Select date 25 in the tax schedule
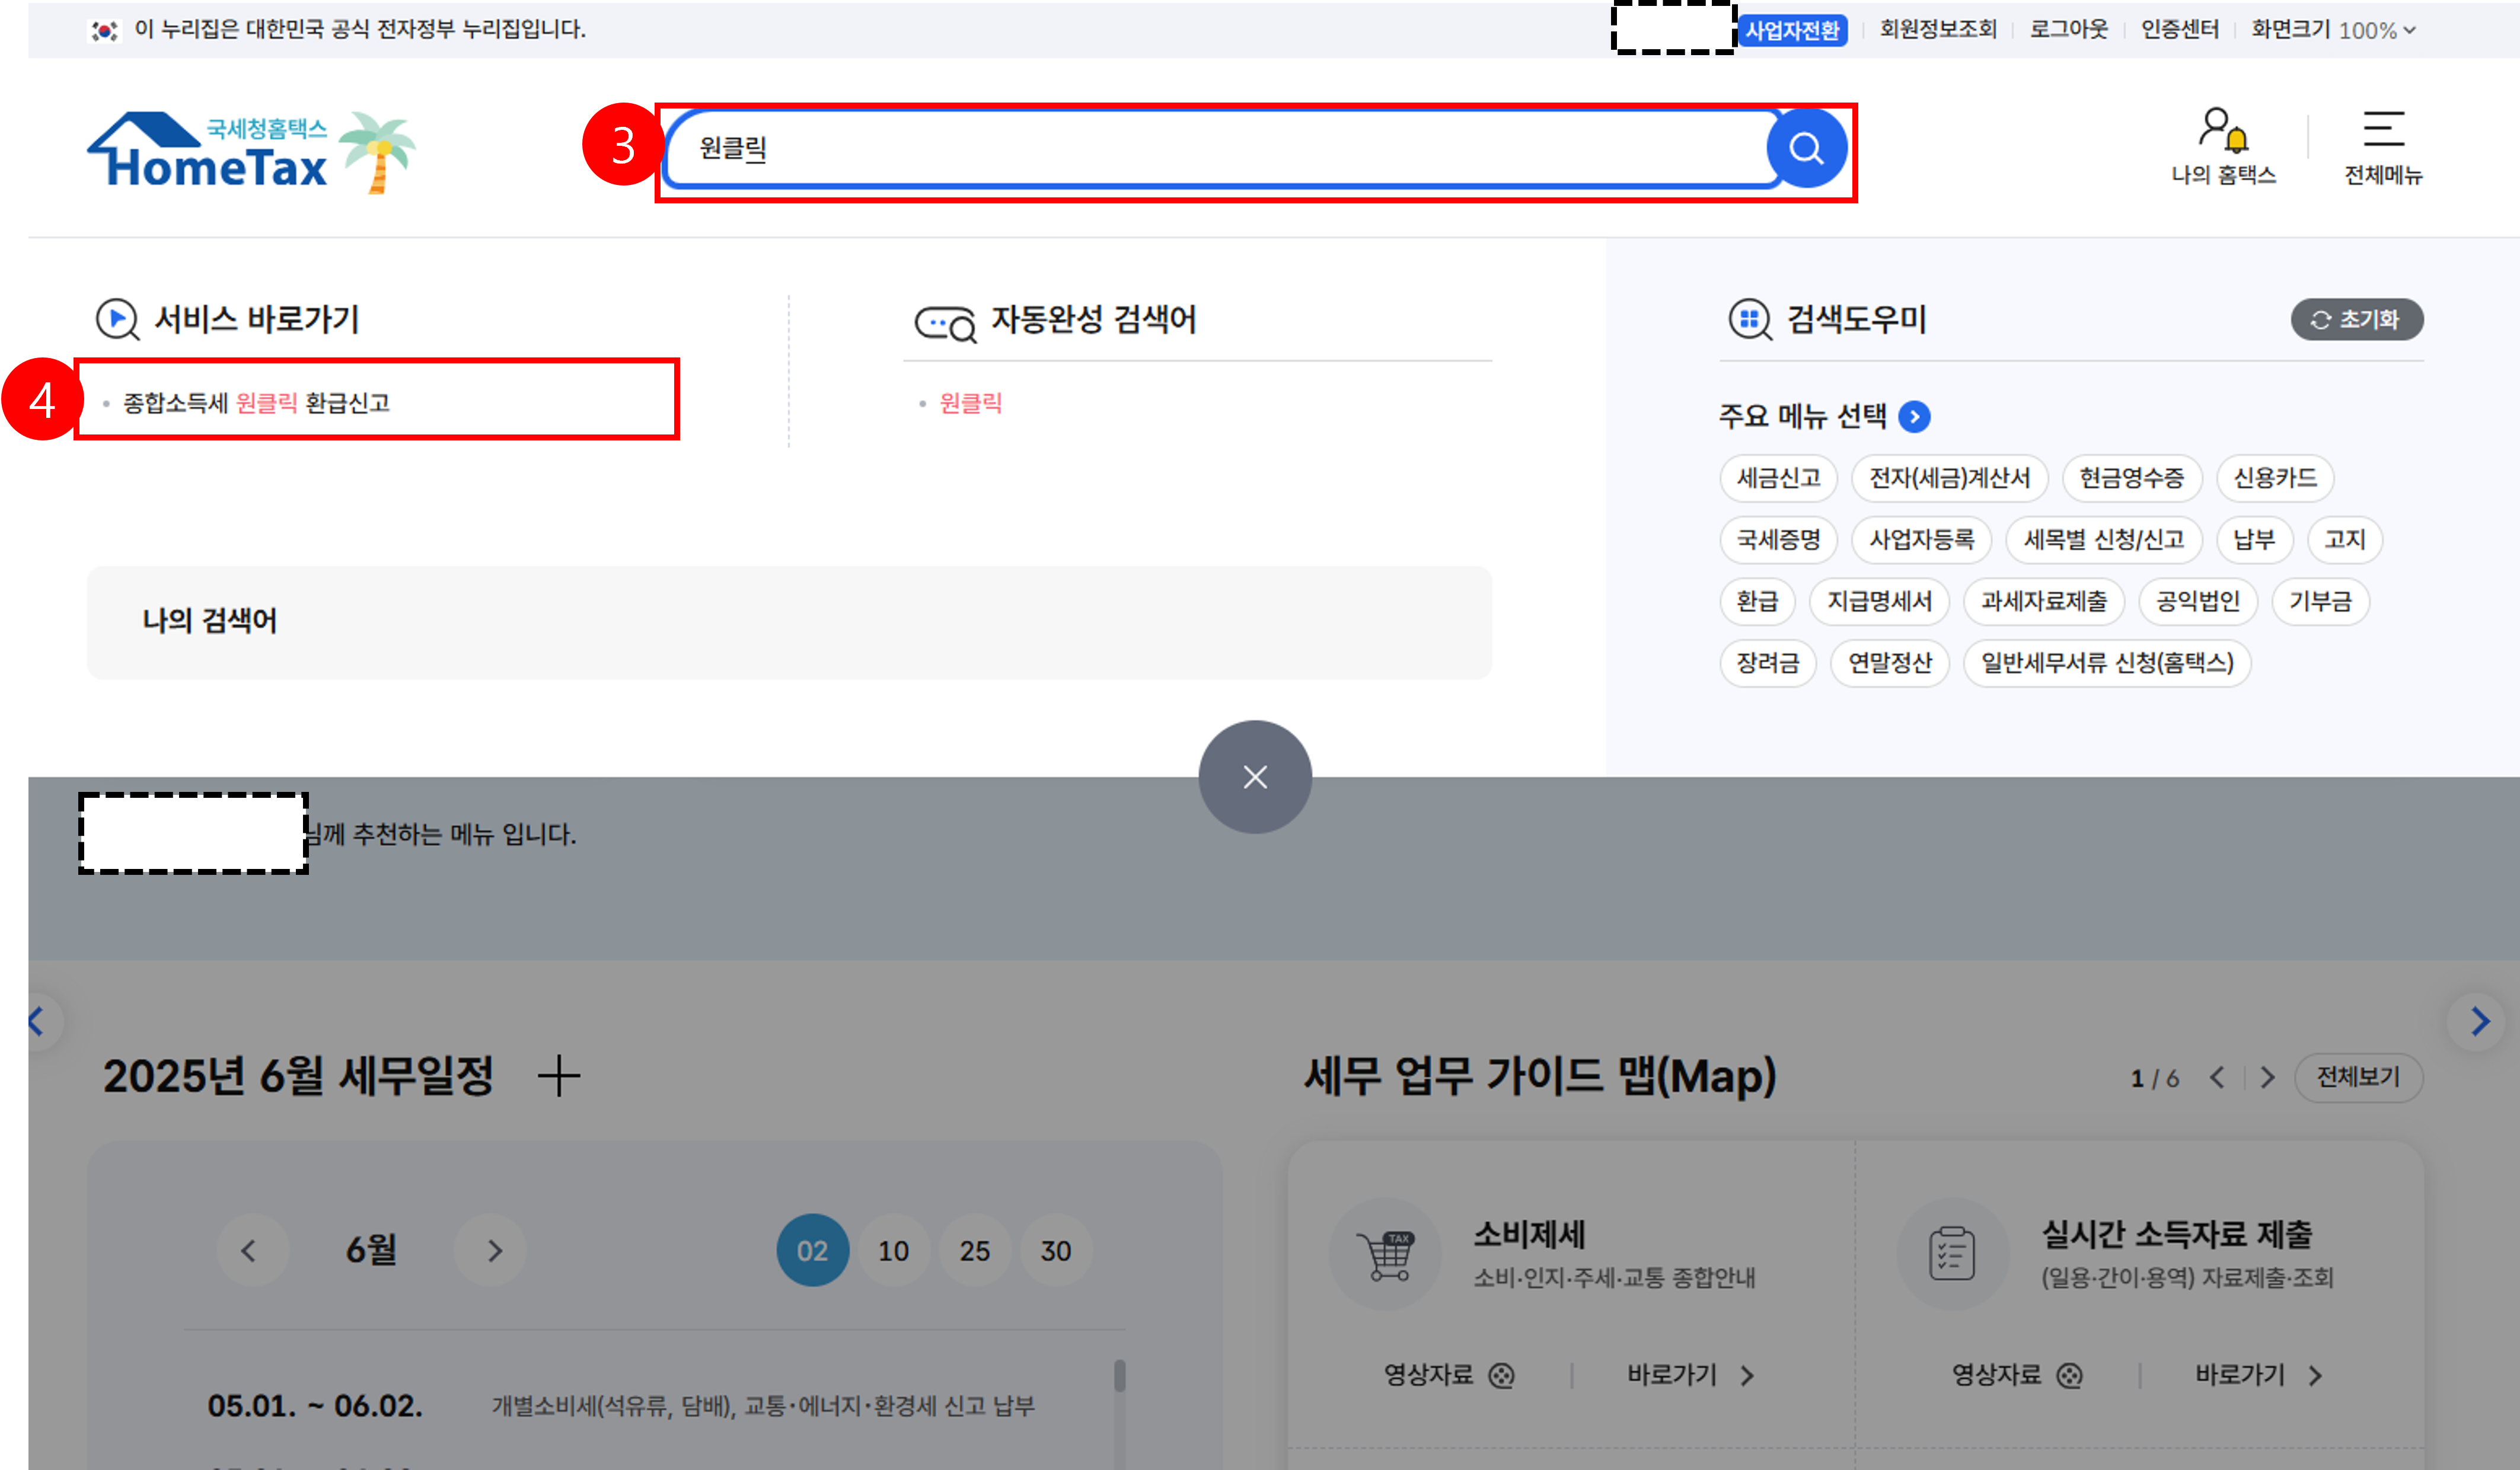Screen dimensions: 2520x1470 click(x=974, y=1250)
